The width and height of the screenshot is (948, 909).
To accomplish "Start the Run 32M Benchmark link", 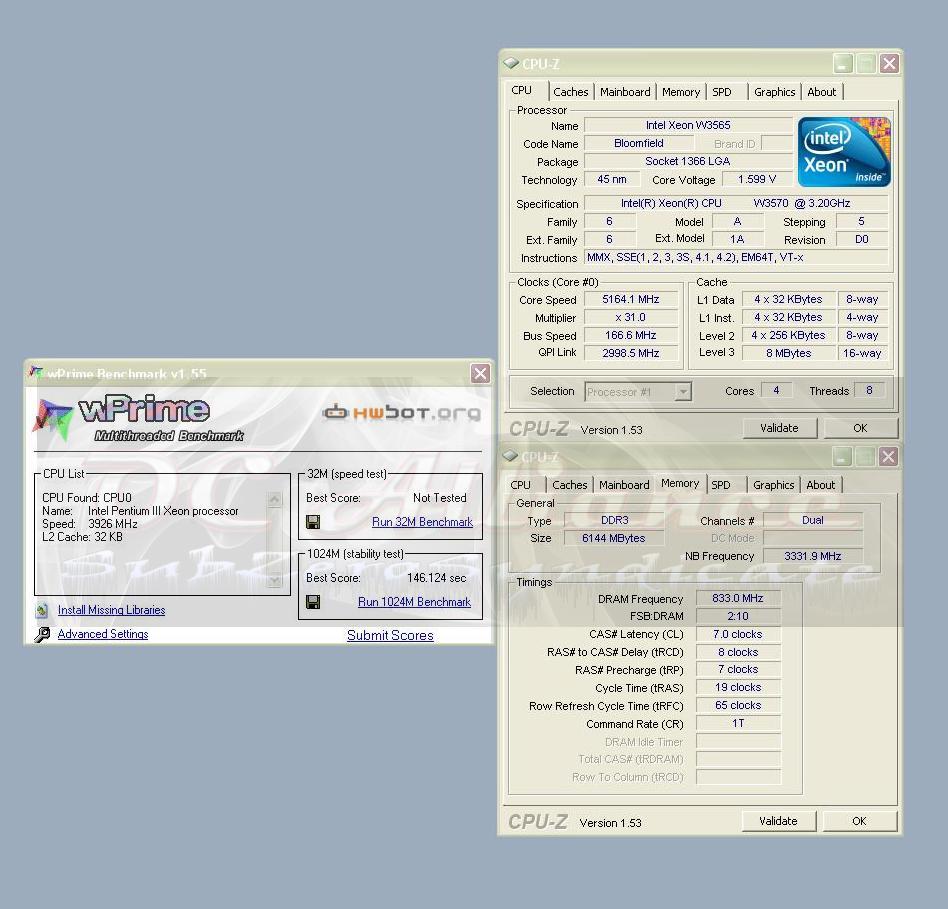I will (422, 522).
